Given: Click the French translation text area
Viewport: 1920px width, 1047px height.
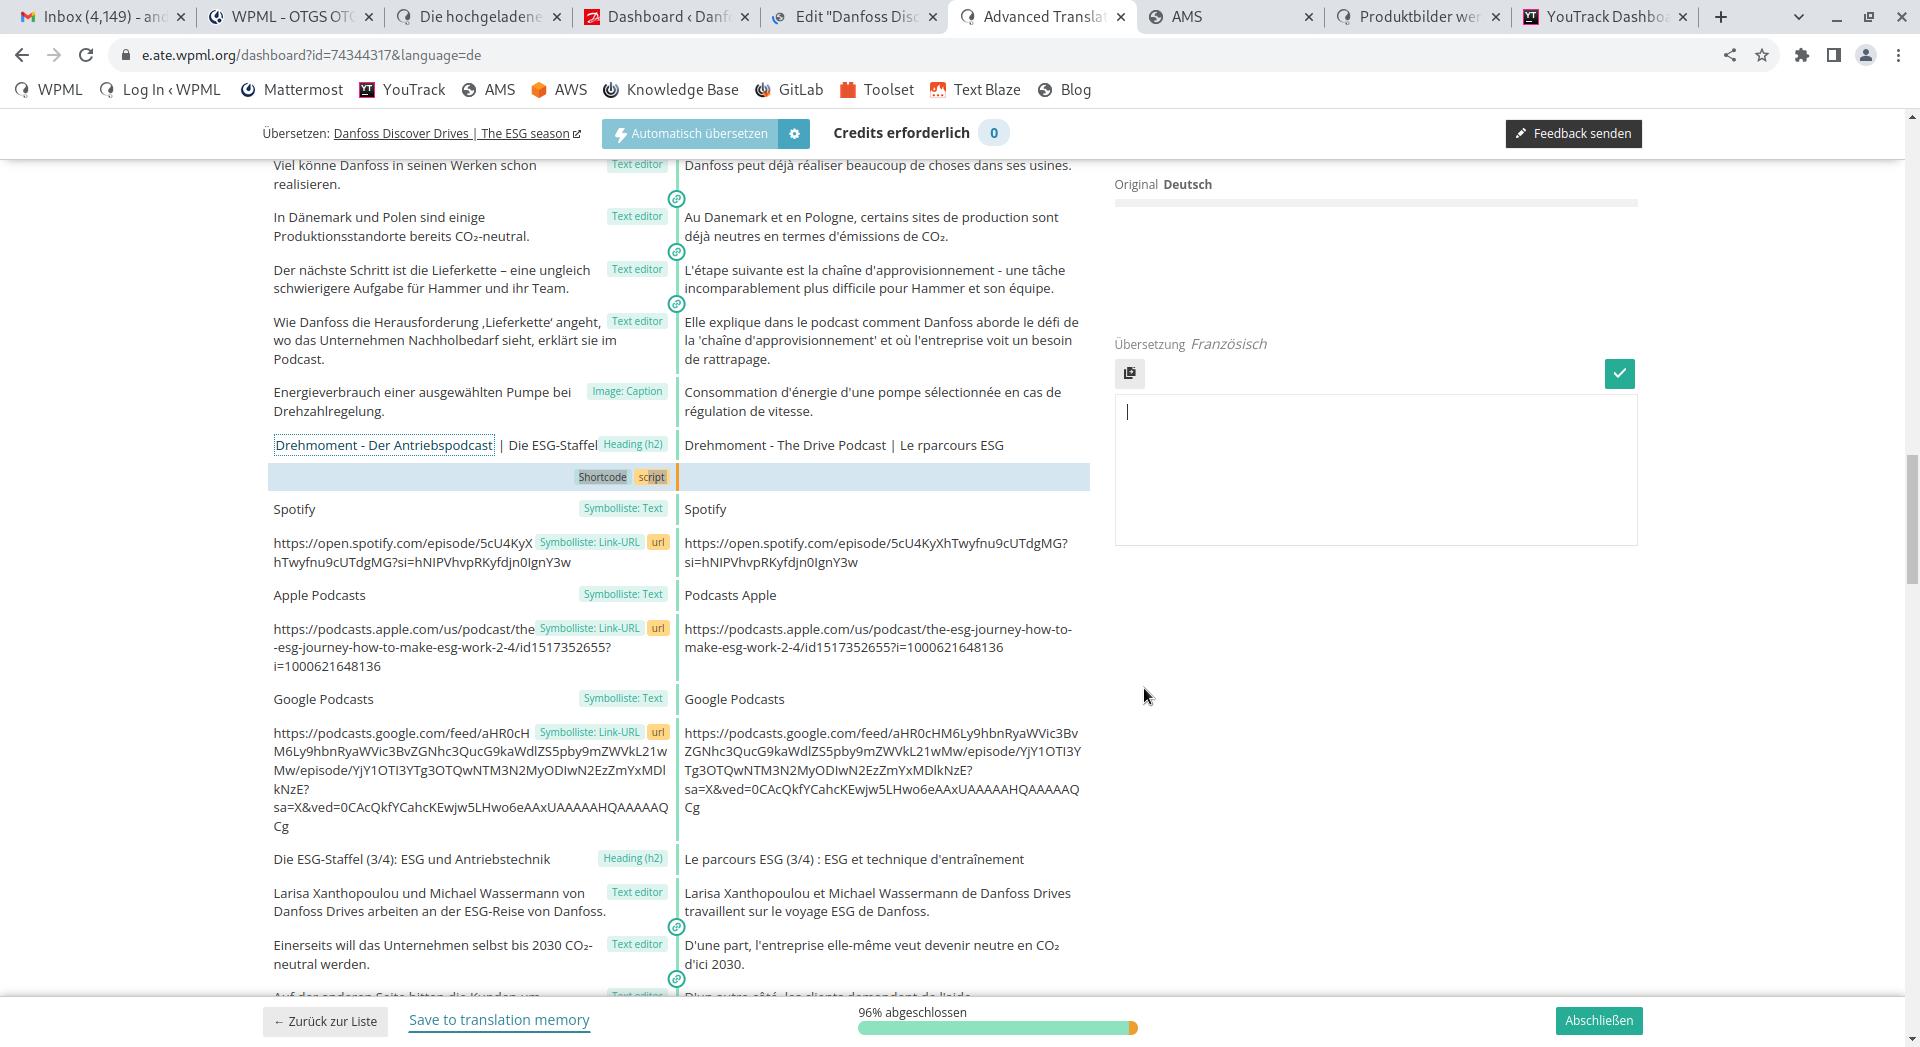Looking at the screenshot, I should click(x=1375, y=469).
